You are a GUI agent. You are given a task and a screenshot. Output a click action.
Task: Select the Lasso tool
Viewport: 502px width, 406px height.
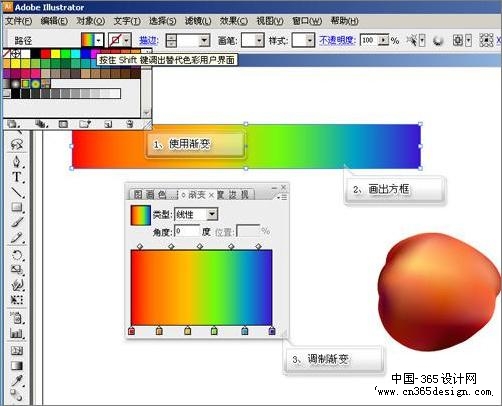(17, 144)
